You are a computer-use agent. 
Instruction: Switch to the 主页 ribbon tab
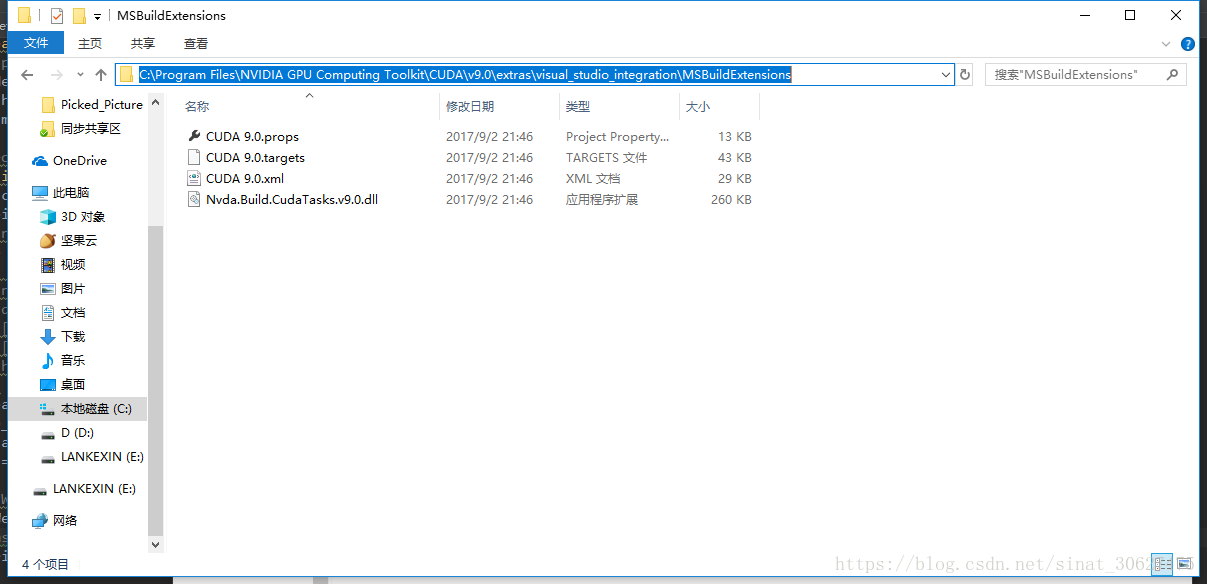[89, 43]
